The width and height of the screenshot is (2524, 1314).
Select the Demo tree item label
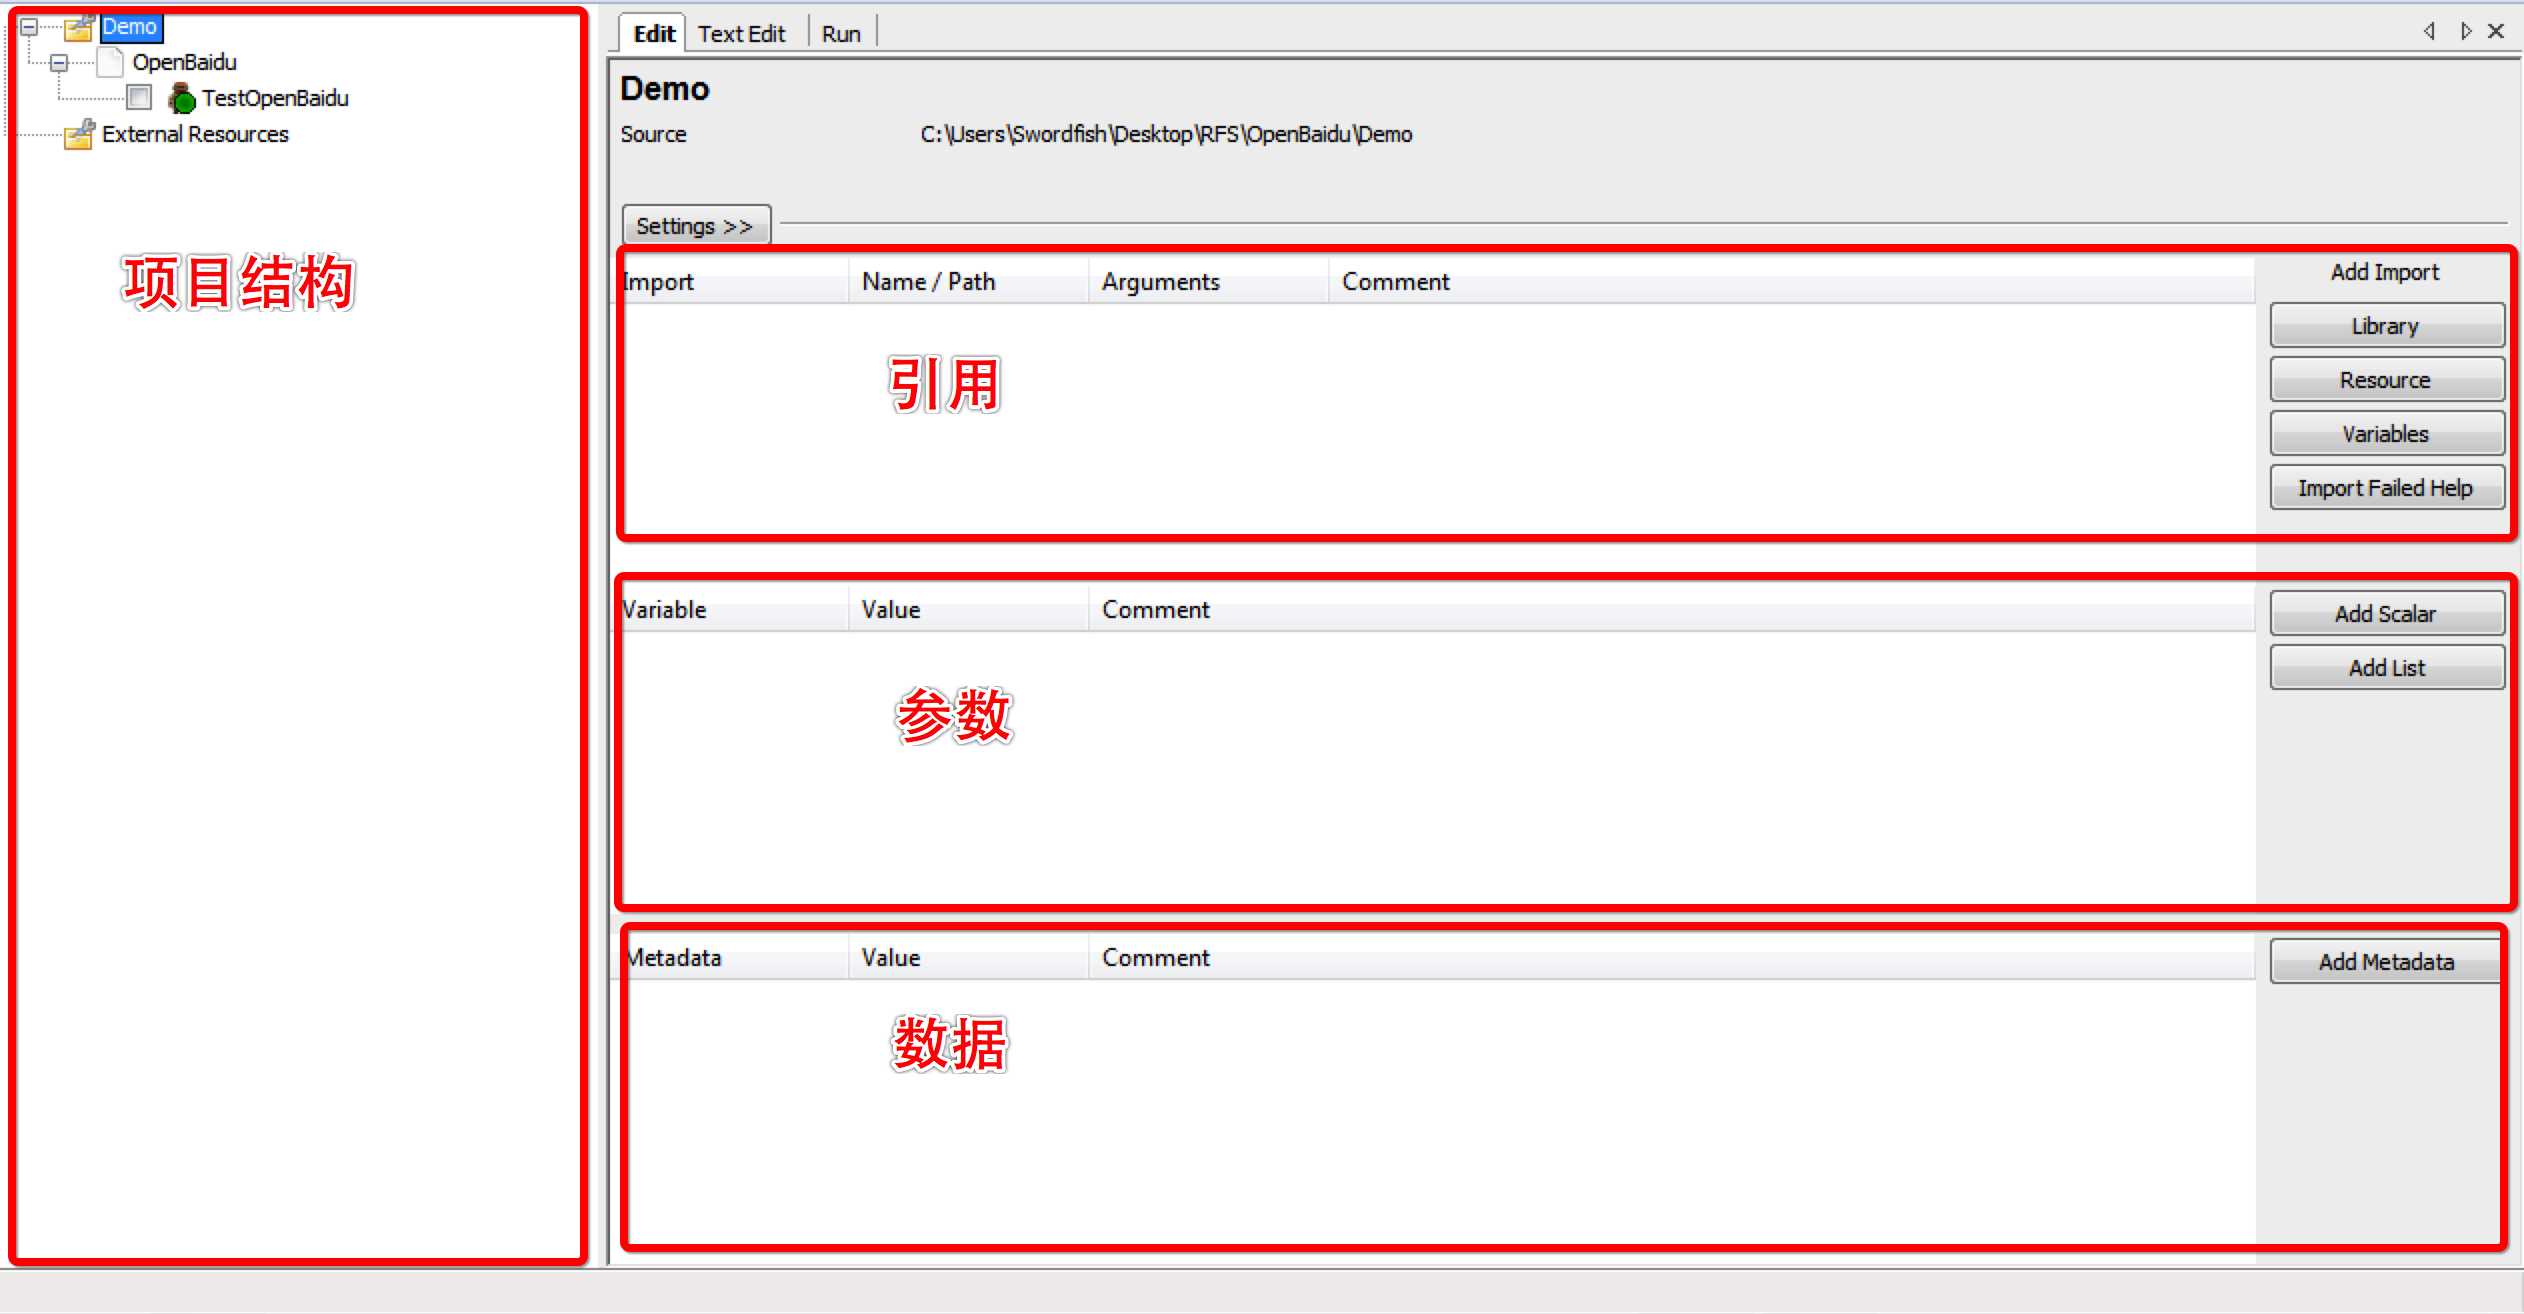(x=131, y=27)
